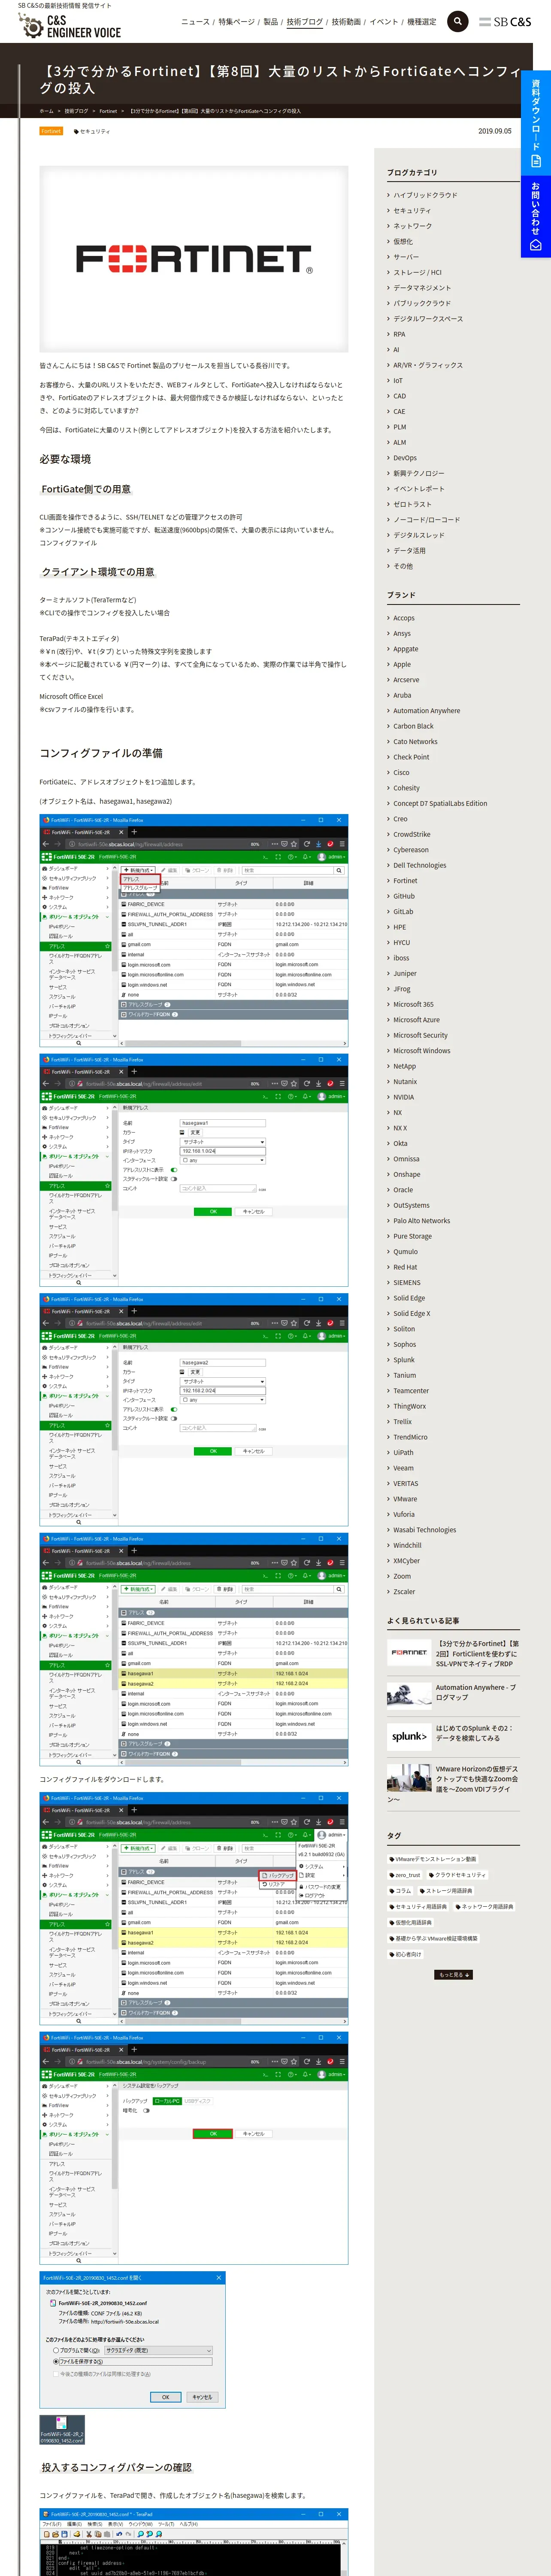Open ストレージ / HCI blog category

pyautogui.click(x=417, y=272)
